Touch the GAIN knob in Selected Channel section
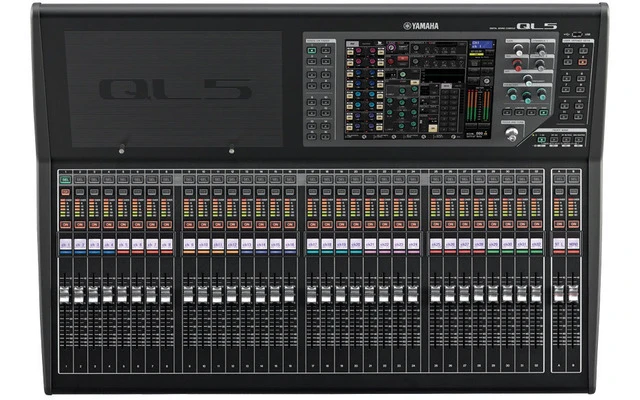Screen dimensions: 640x400 (518, 50)
